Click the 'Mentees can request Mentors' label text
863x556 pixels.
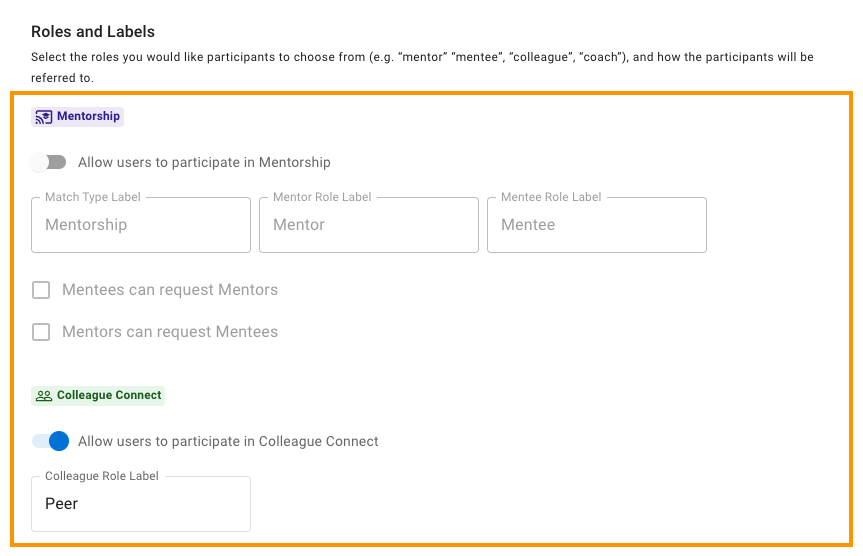point(170,290)
